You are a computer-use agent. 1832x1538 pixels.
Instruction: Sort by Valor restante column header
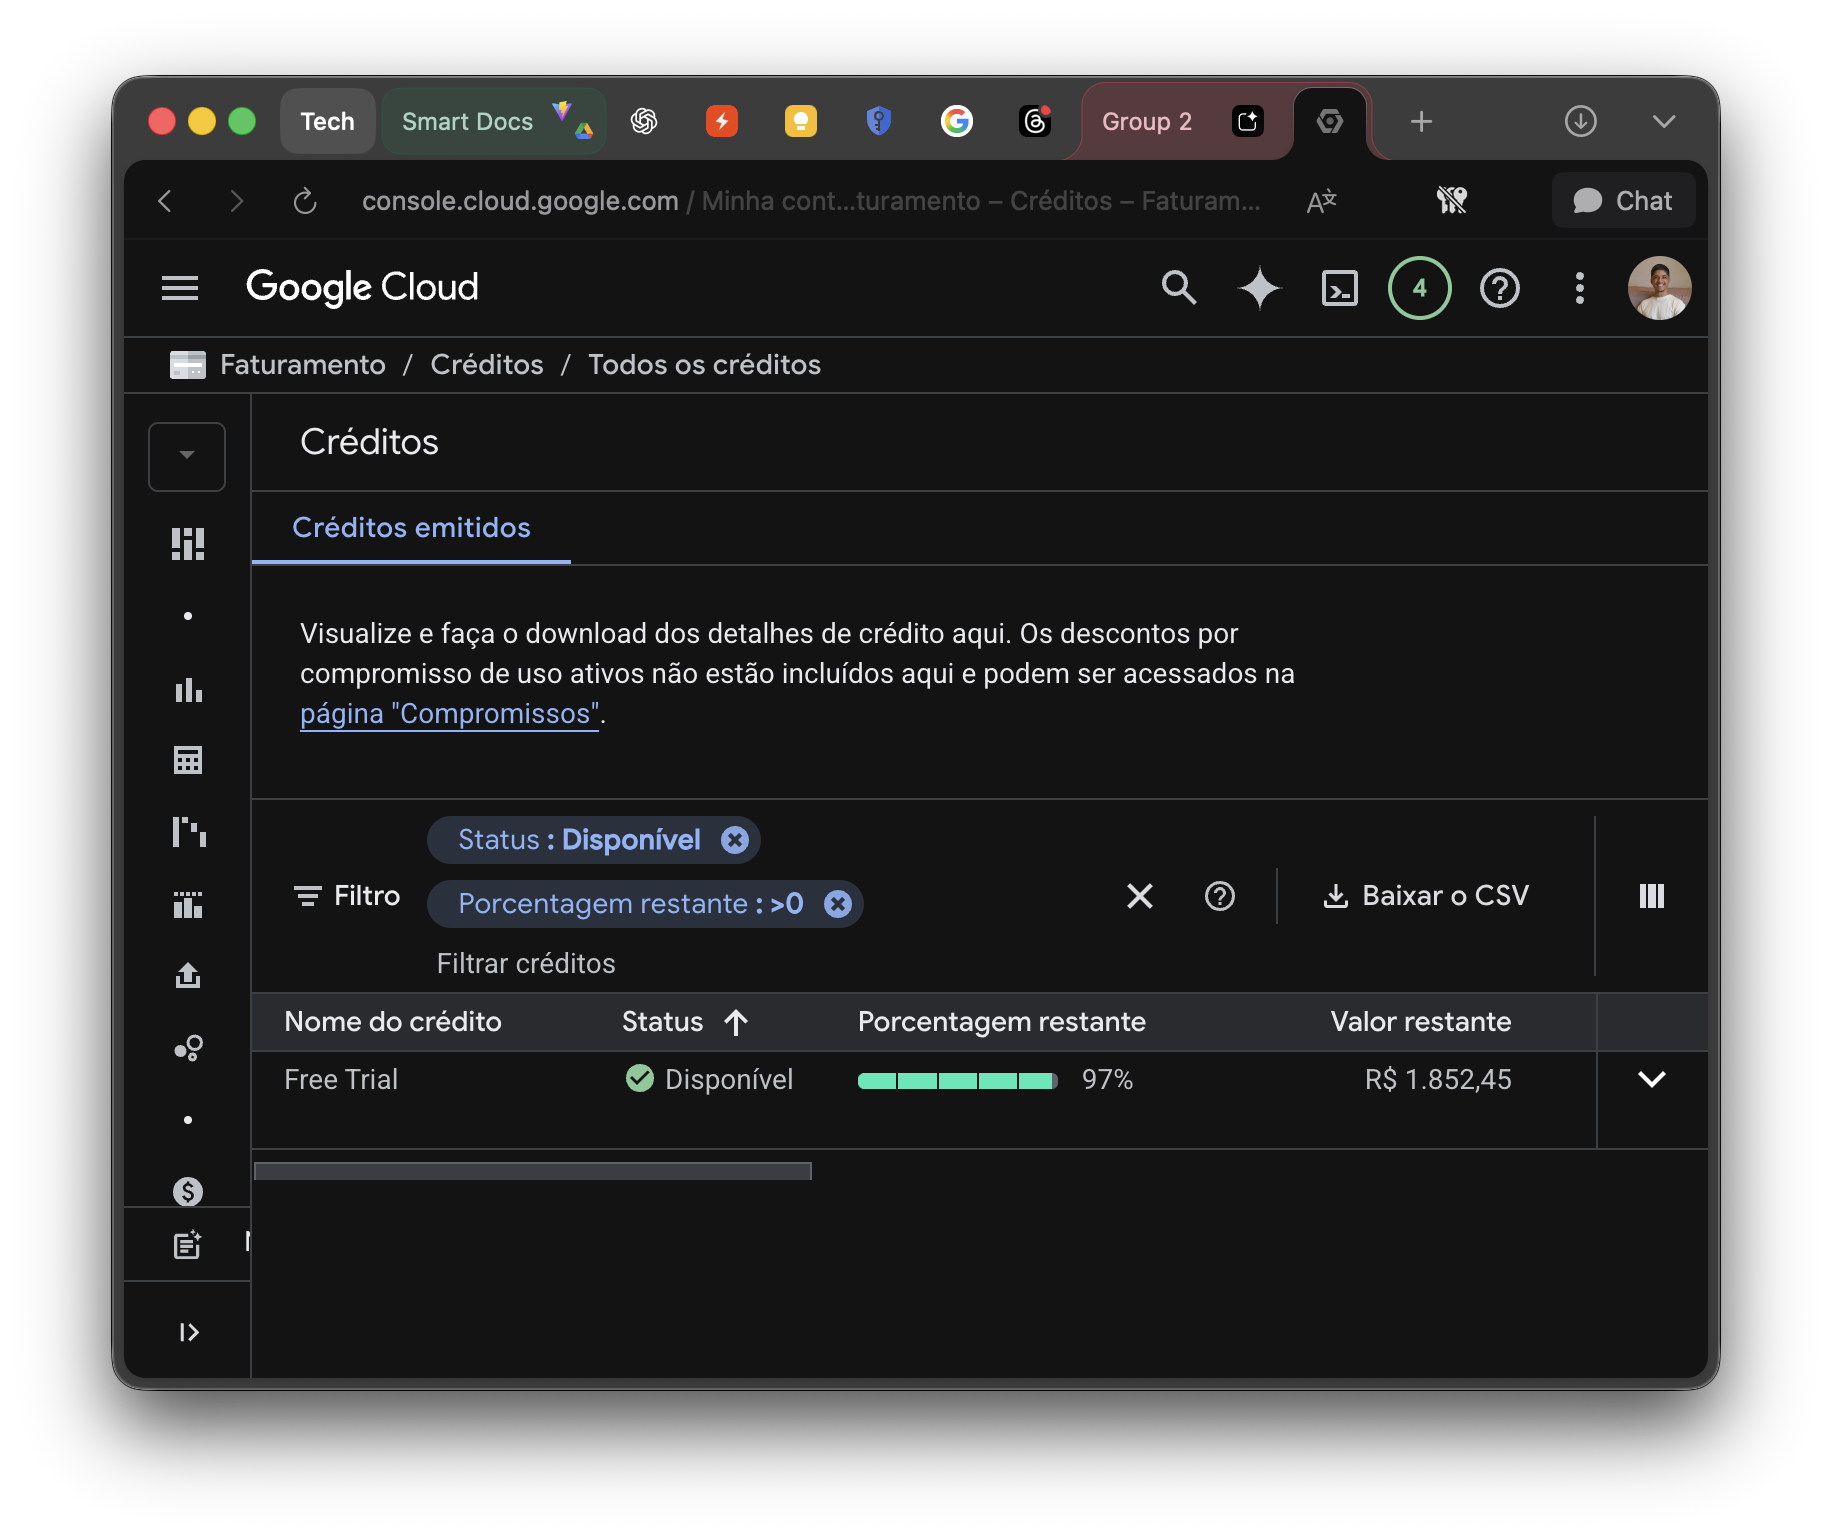(x=1420, y=1022)
